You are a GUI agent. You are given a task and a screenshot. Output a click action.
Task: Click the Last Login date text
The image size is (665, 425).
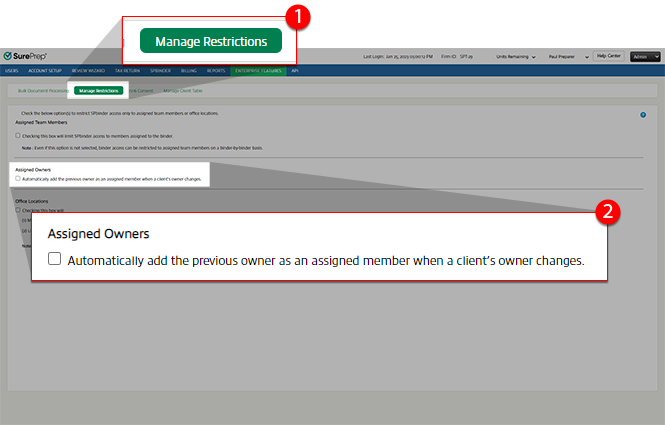[x=398, y=56]
